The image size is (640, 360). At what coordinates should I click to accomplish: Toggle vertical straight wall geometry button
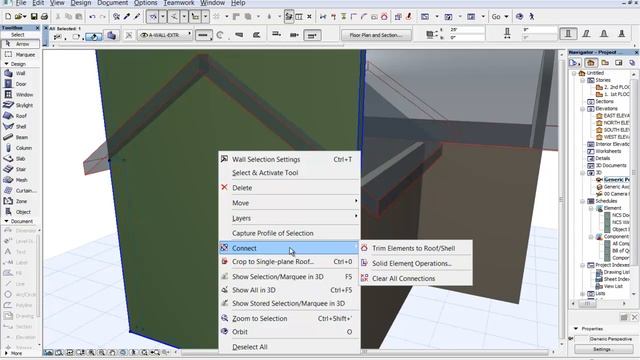568,34
